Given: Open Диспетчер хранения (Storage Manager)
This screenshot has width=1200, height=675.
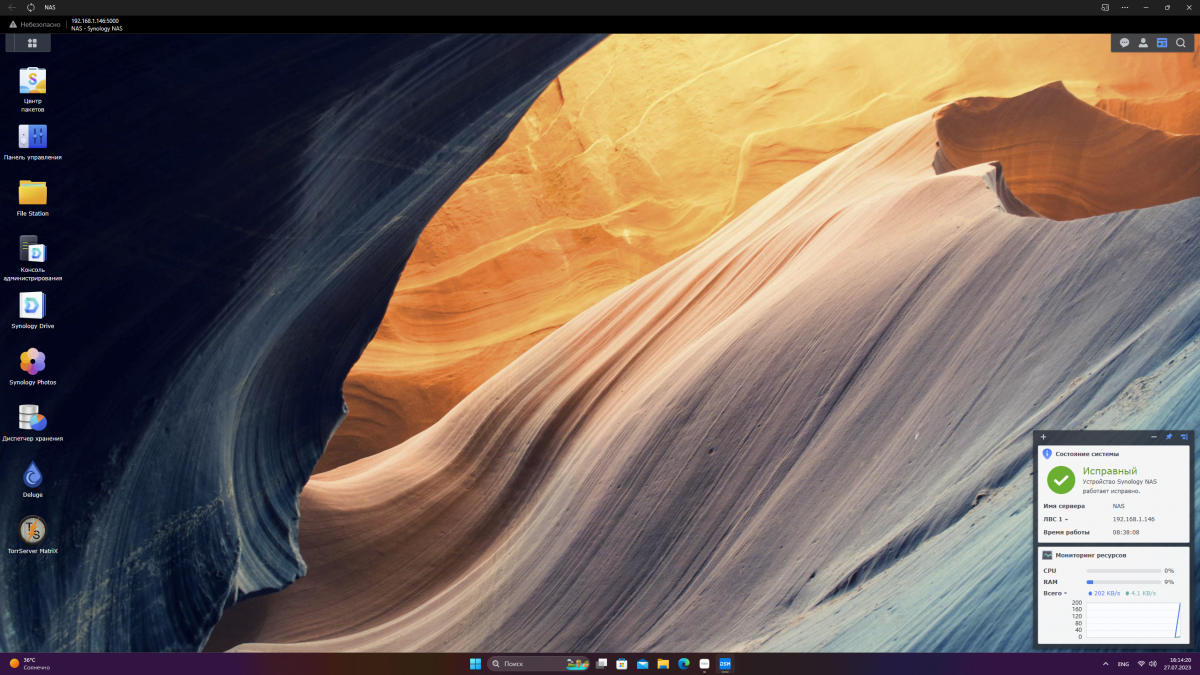Looking at the screenshot, I should [33, 423].
